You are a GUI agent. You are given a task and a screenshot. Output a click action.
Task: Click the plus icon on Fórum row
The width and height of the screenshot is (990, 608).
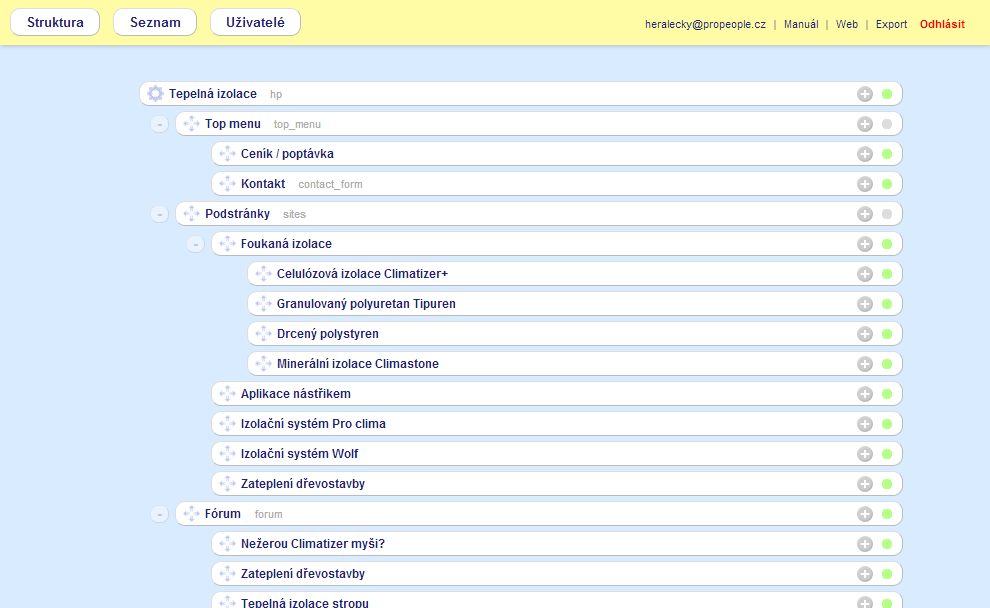coord(865,514)
